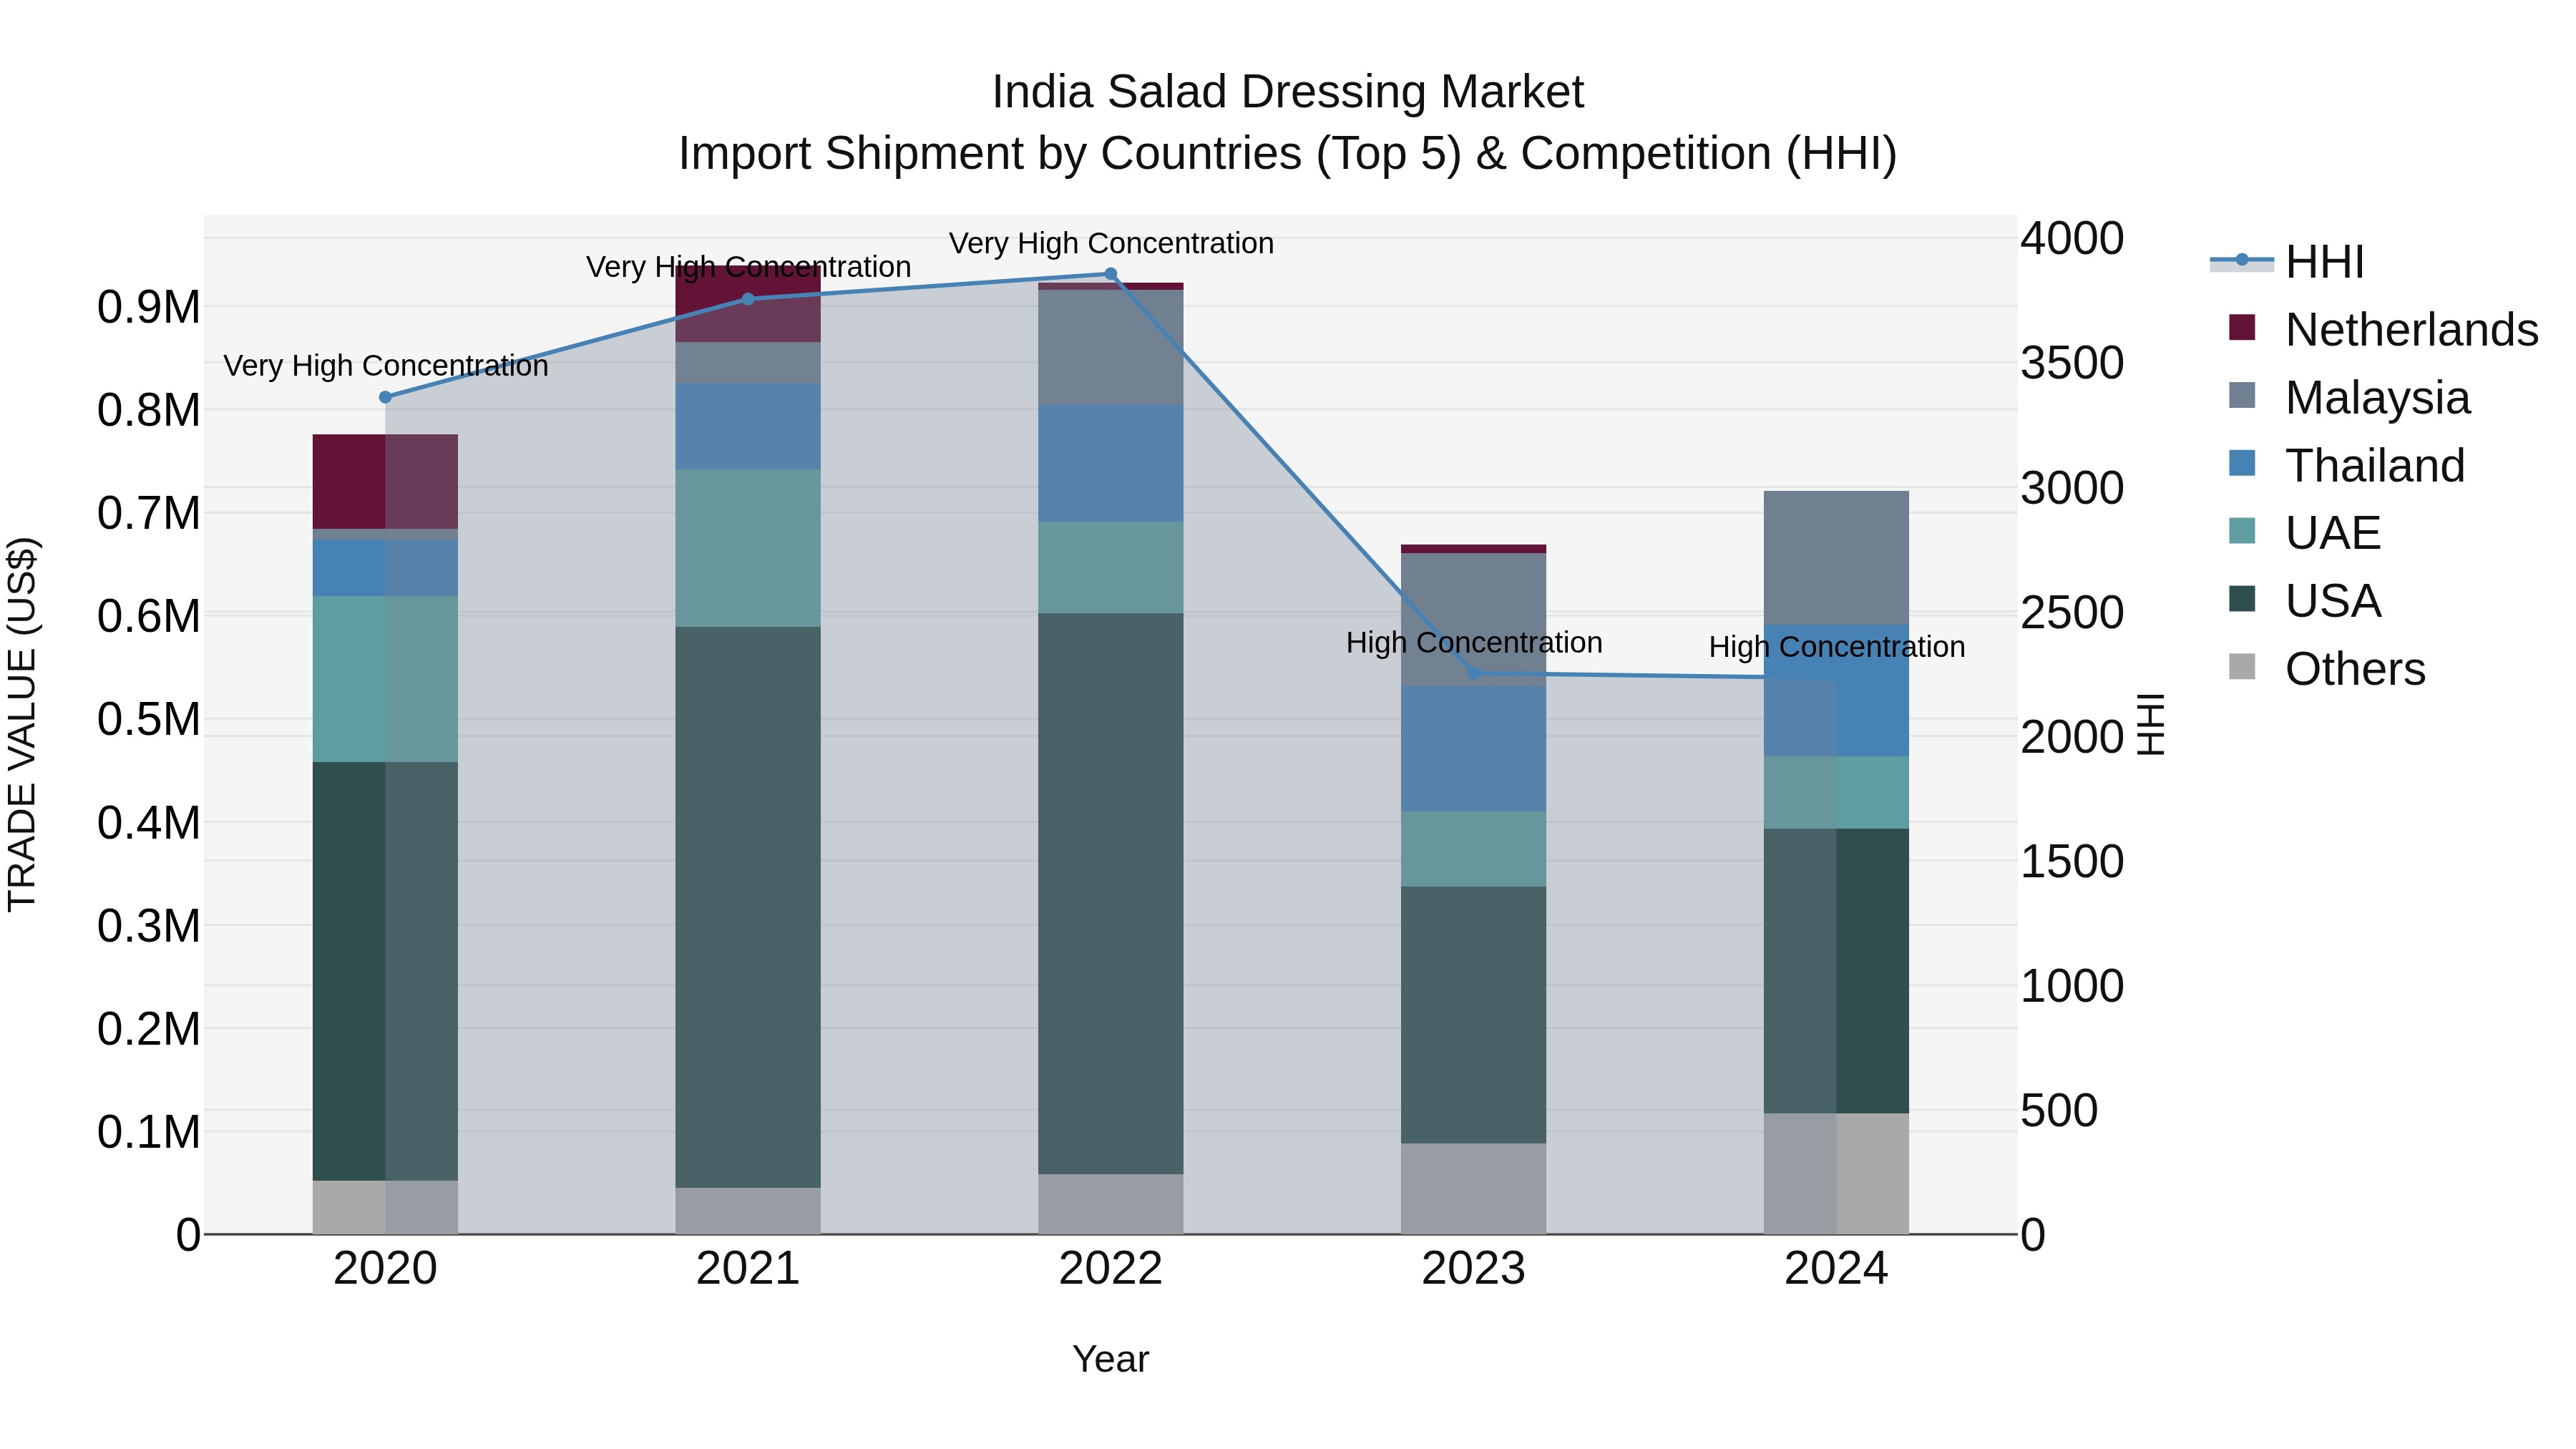Click the HHI line marker for 2021
This screenshot has height=1449, width=2576.
click(748, 299)
